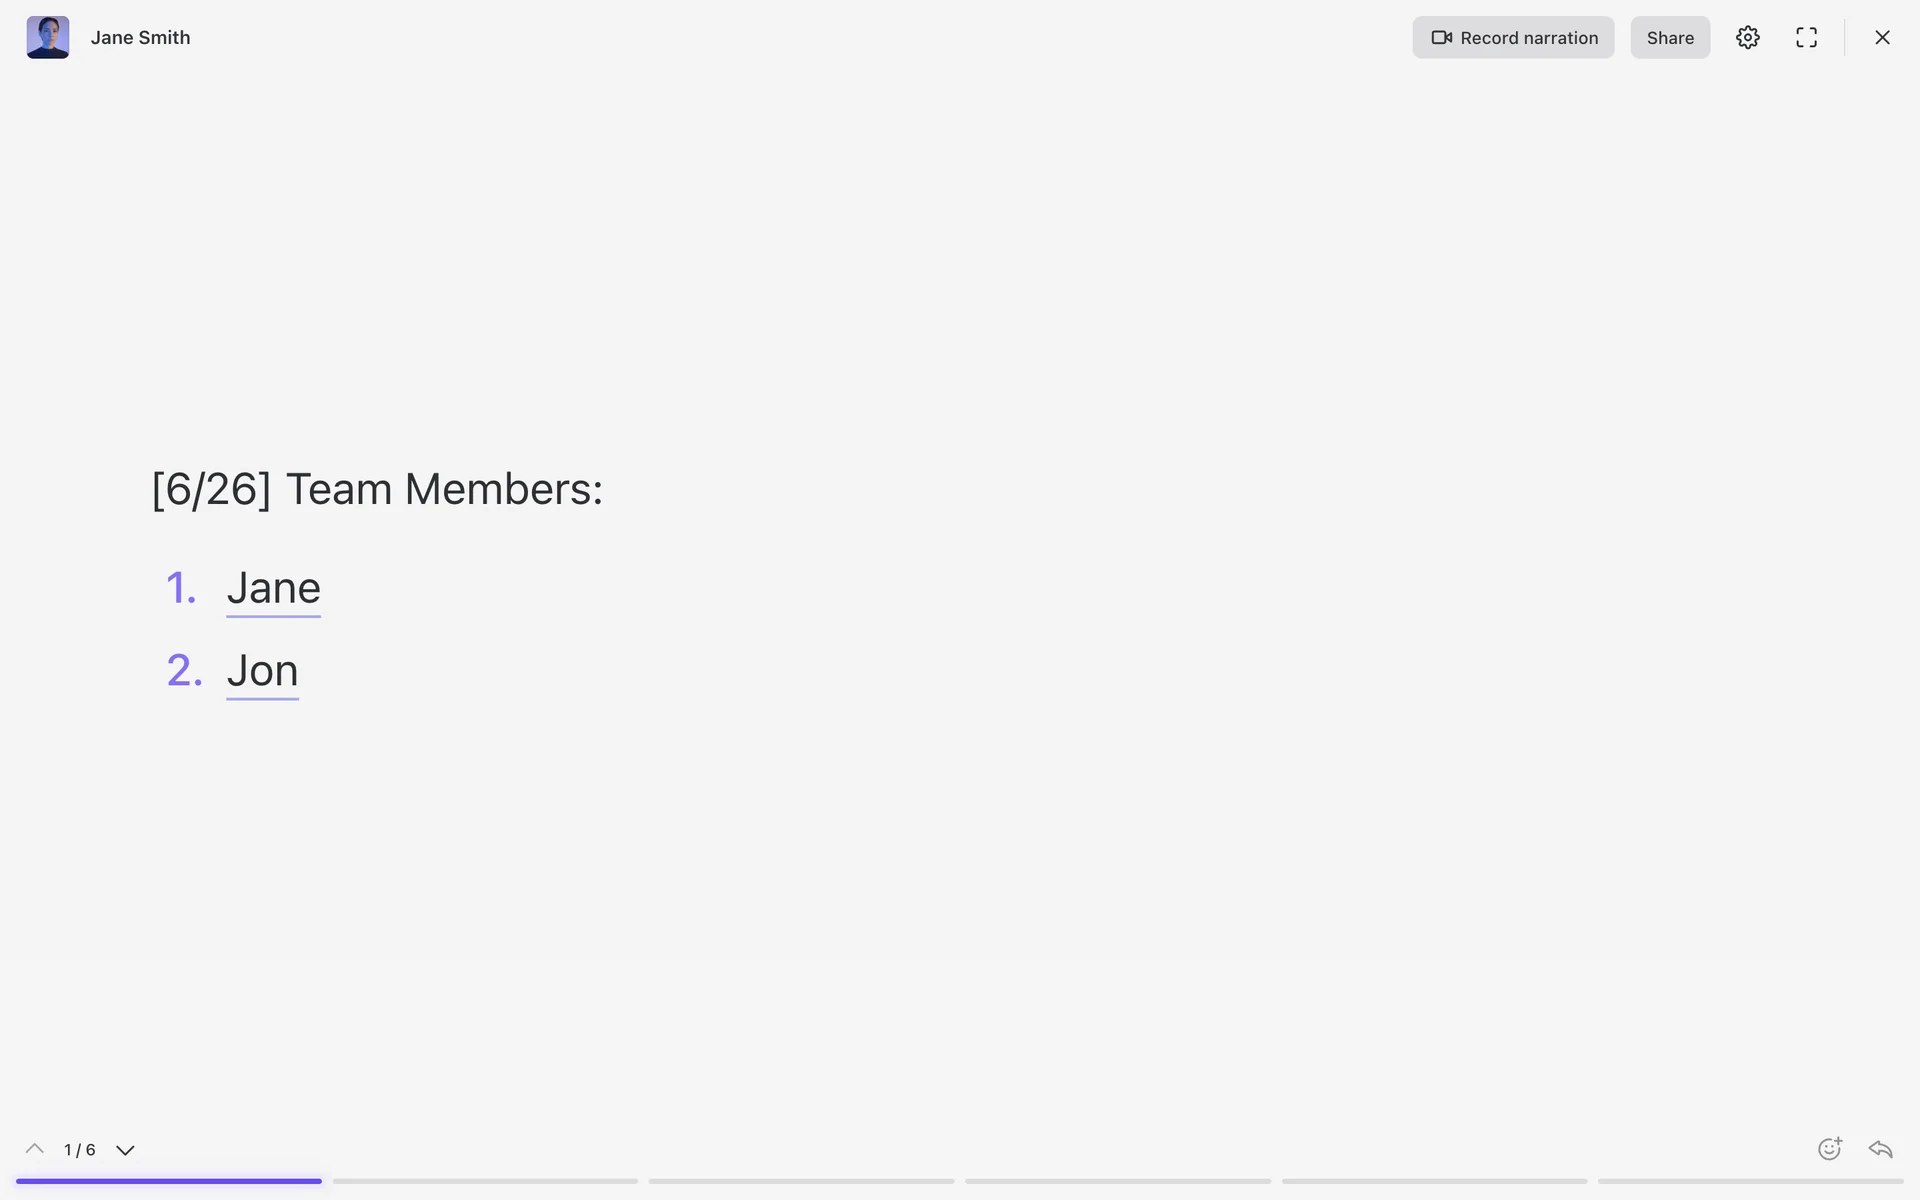Image resolution: width=1920 pixels, height=1200 pixels.
Task: Click the Share button
Action: click(x=1670, y=38)
